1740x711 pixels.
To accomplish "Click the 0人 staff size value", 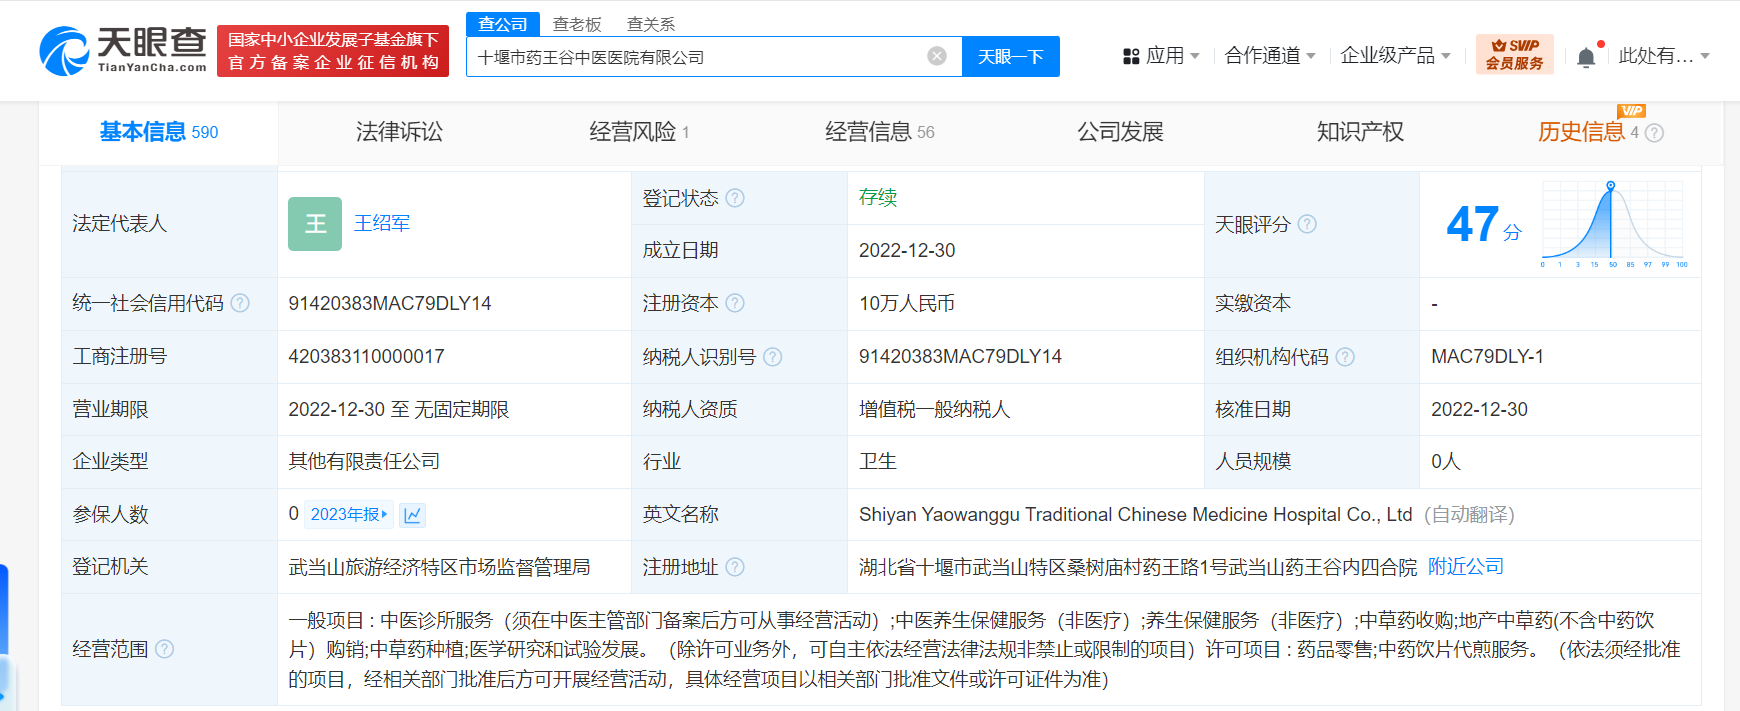I will click(x=1446, y=462).
